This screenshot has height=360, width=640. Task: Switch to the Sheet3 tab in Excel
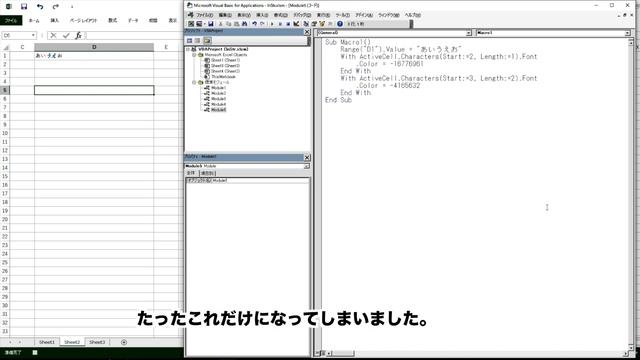(x=97, y=342)
